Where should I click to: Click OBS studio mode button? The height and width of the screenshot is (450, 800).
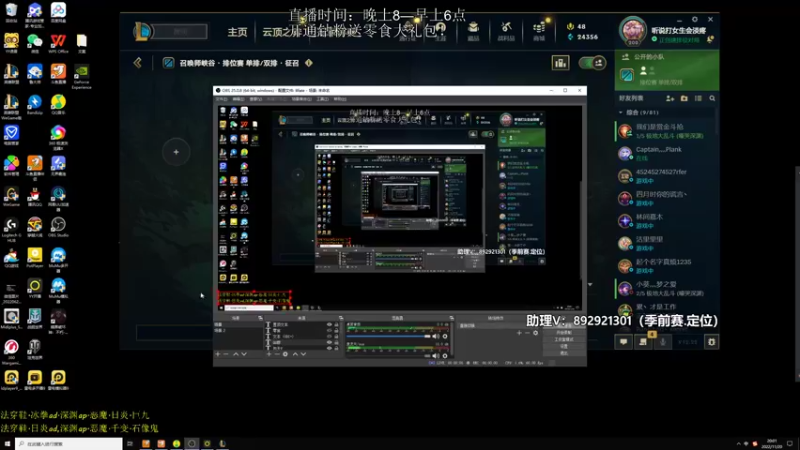pos(564,339)
